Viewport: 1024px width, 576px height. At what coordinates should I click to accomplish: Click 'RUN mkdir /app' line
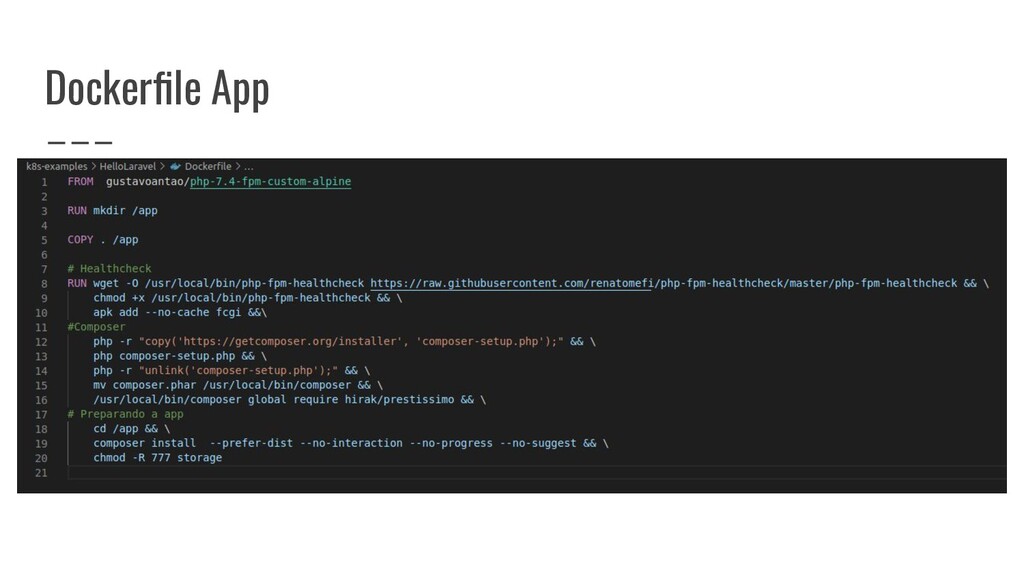click(x=112, y=210)
